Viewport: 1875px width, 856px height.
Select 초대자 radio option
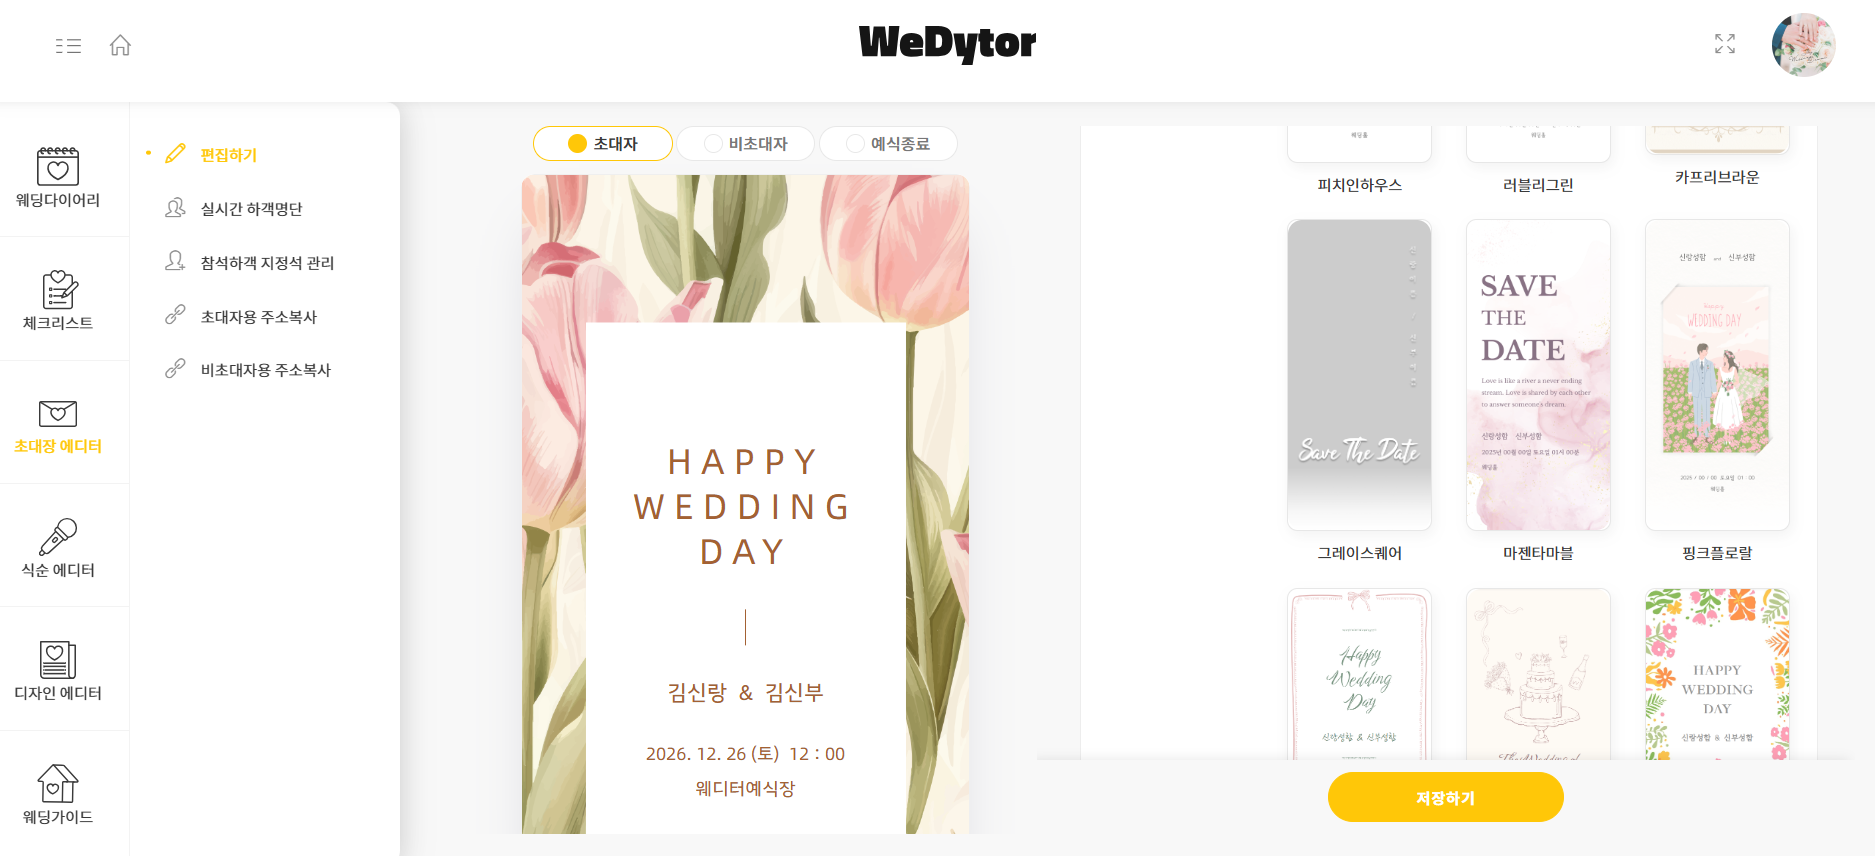click(603, 144)
